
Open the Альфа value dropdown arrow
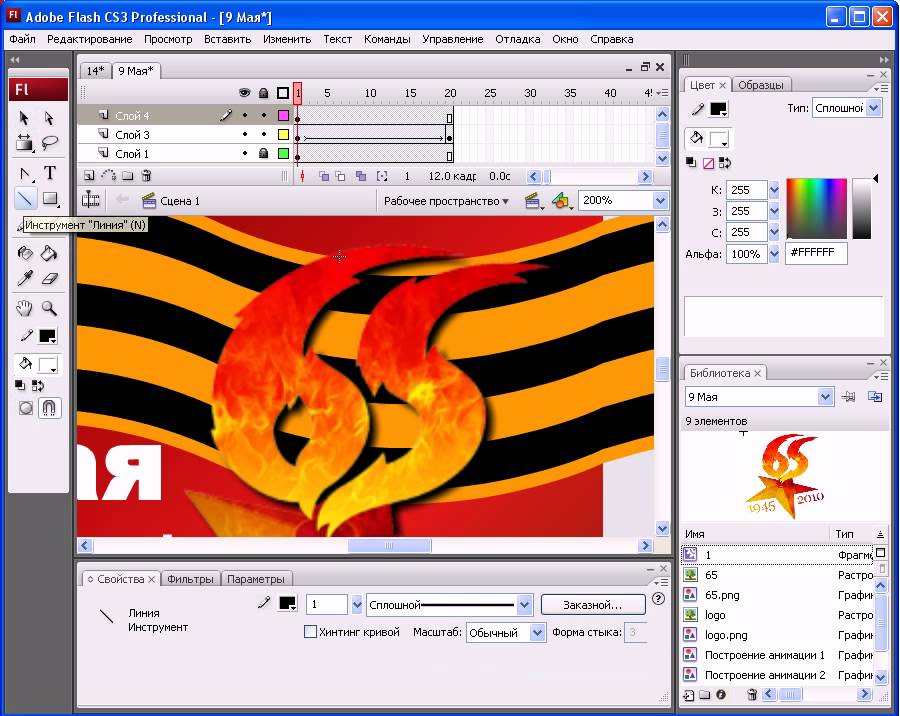(x=774, y=253)
